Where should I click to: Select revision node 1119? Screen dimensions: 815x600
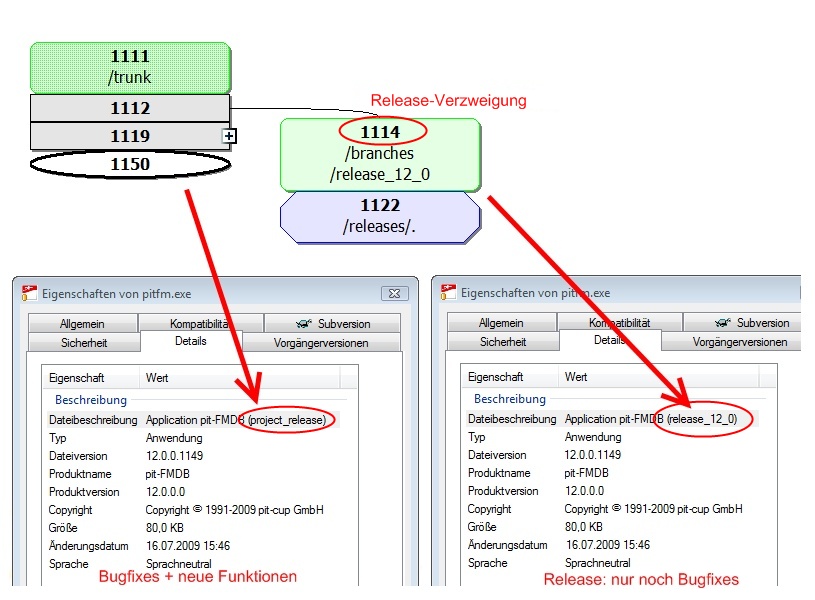click(130, 136)
